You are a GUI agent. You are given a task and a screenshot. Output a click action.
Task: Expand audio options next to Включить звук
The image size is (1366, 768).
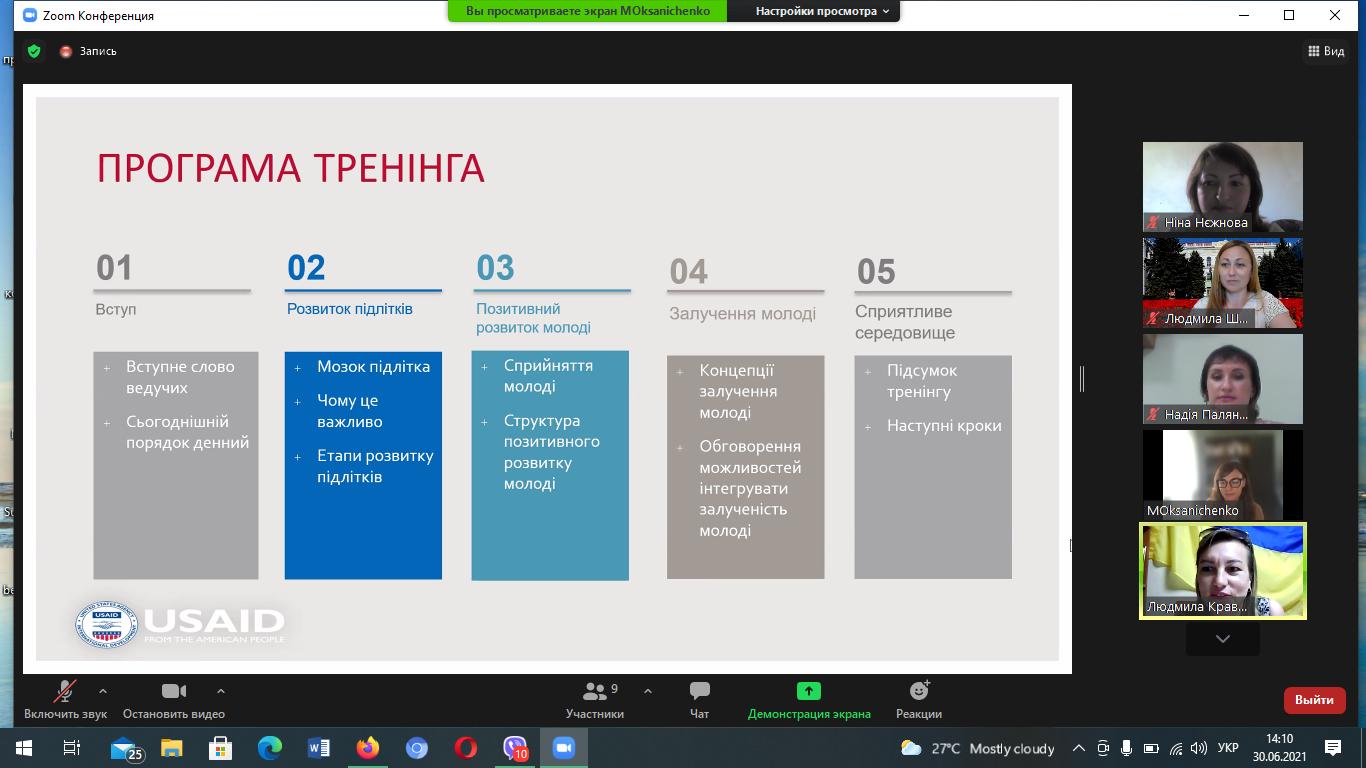pos(103,691)
